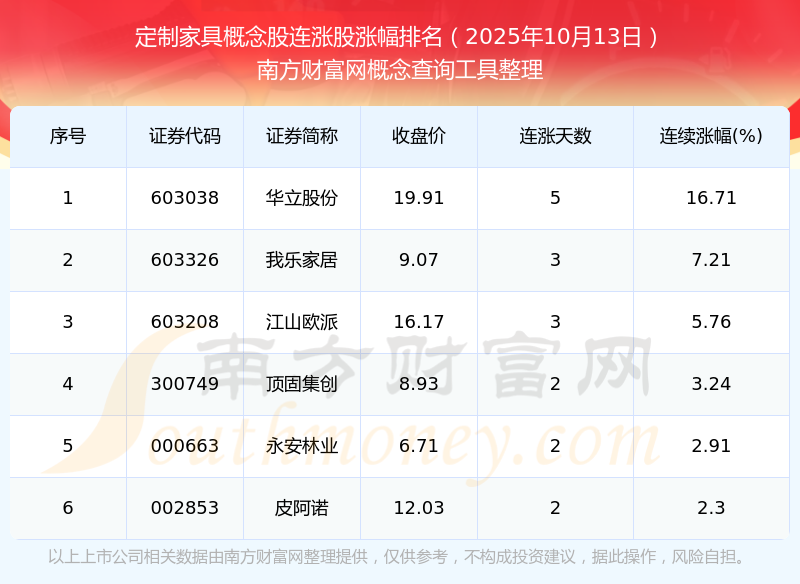Viewport: 800px width, 584px height.
Task: Click the 收盘价 column header
Action: pyautogui.click(x=419, y=136)
